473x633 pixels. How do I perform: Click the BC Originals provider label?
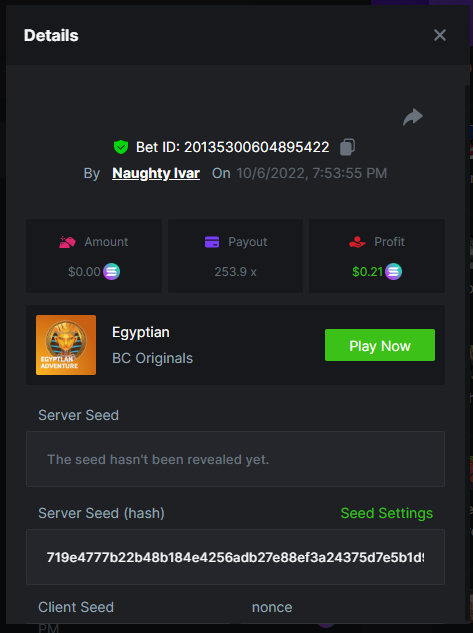tap(153, 358)
